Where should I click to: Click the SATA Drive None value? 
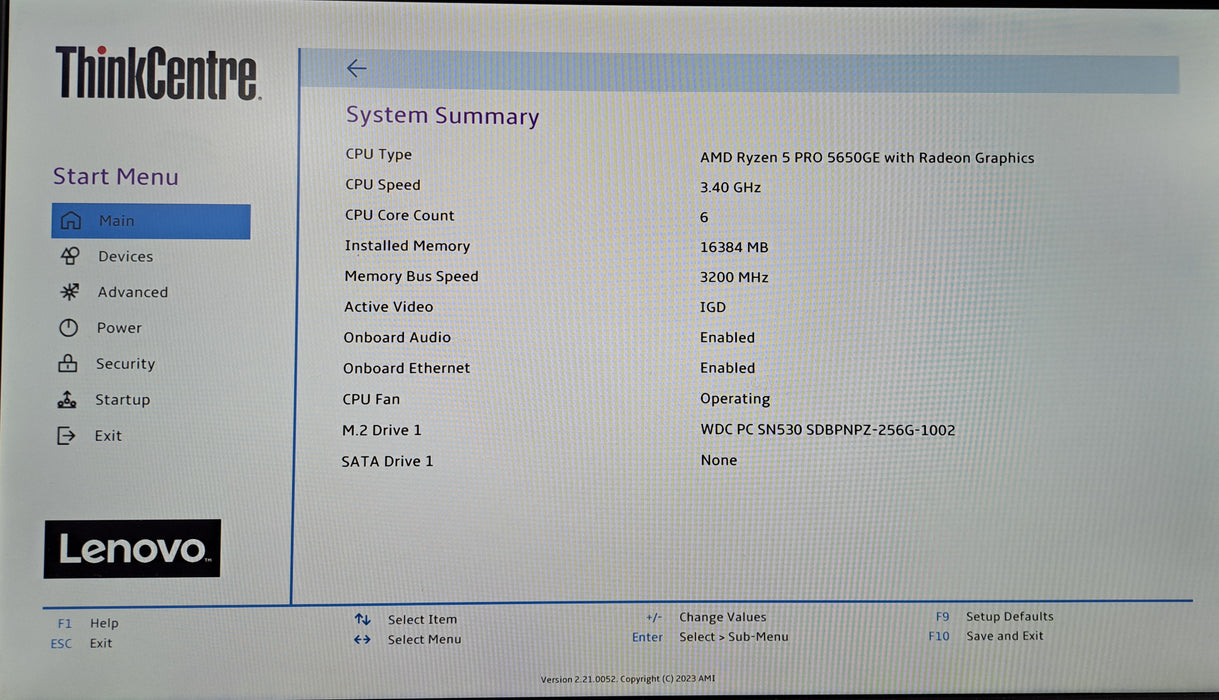tap(719, 461)
